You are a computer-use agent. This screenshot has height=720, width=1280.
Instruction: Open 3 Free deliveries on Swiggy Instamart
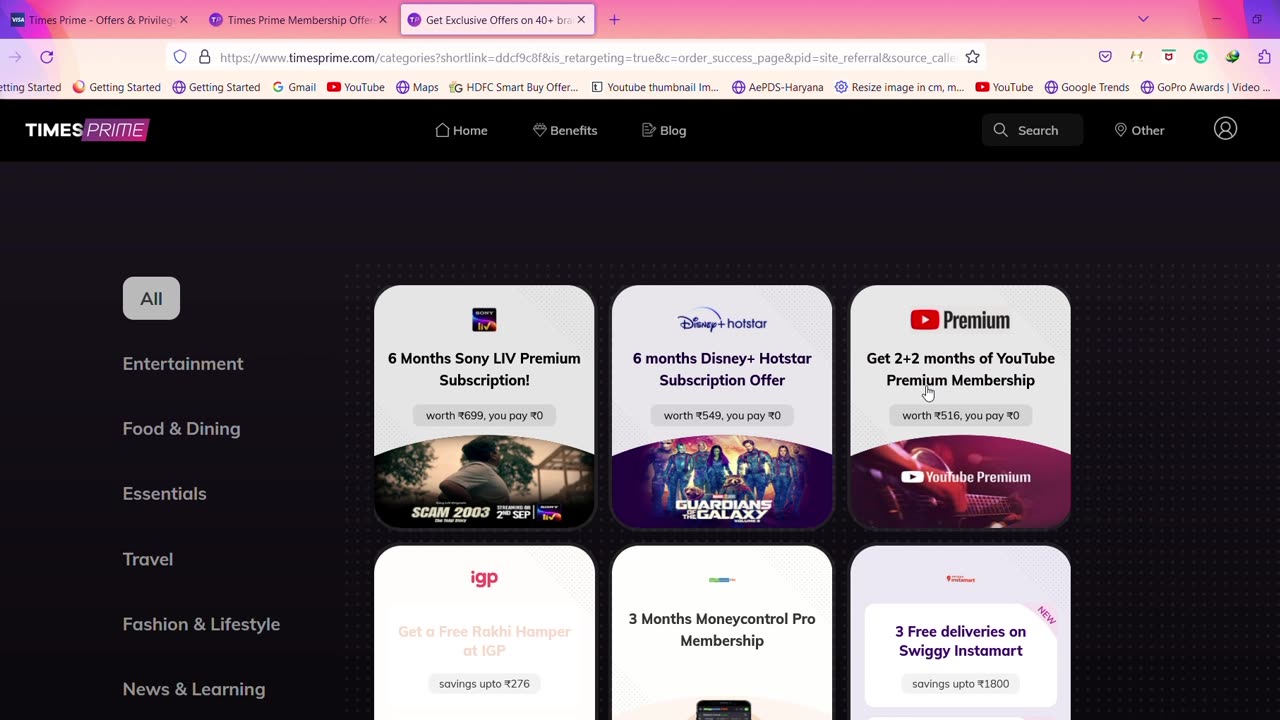(x=960, y=641)
